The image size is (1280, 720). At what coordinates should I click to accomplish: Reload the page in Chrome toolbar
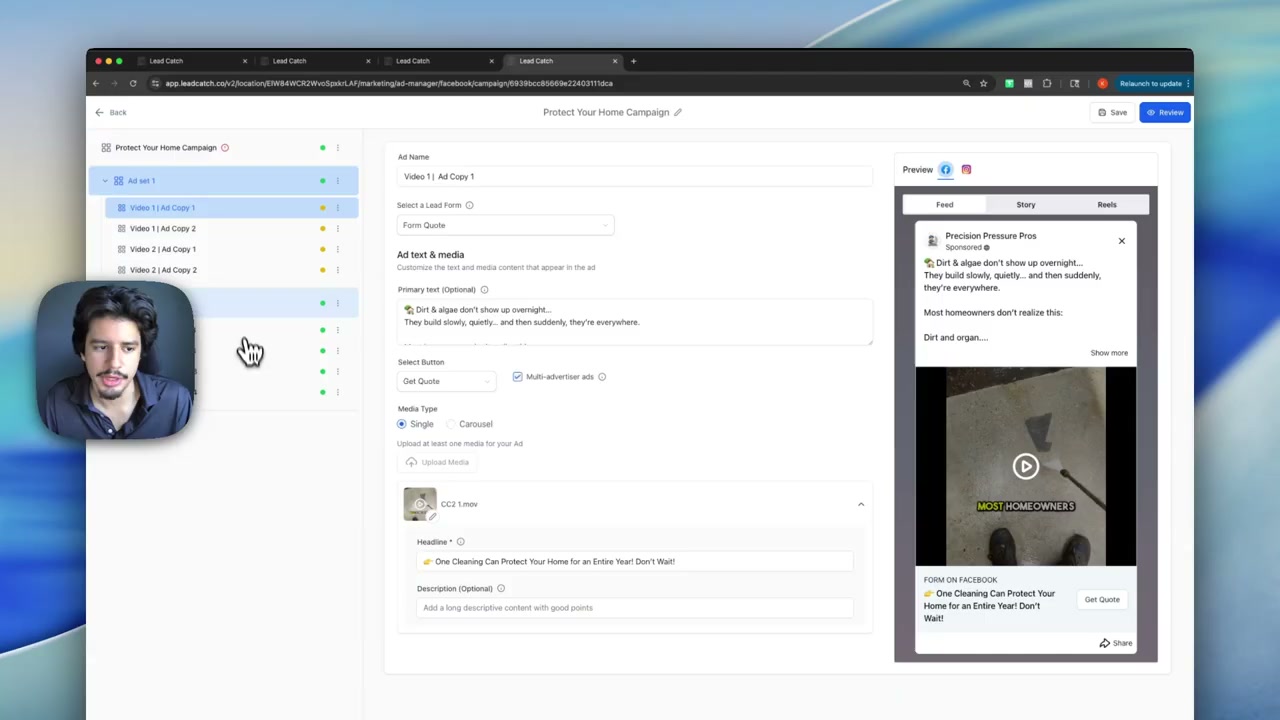(x=133, y=84)
